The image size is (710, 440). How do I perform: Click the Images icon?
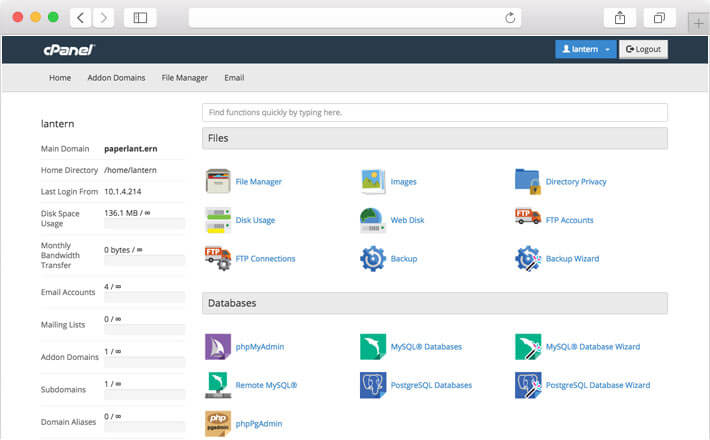point(373,181)
